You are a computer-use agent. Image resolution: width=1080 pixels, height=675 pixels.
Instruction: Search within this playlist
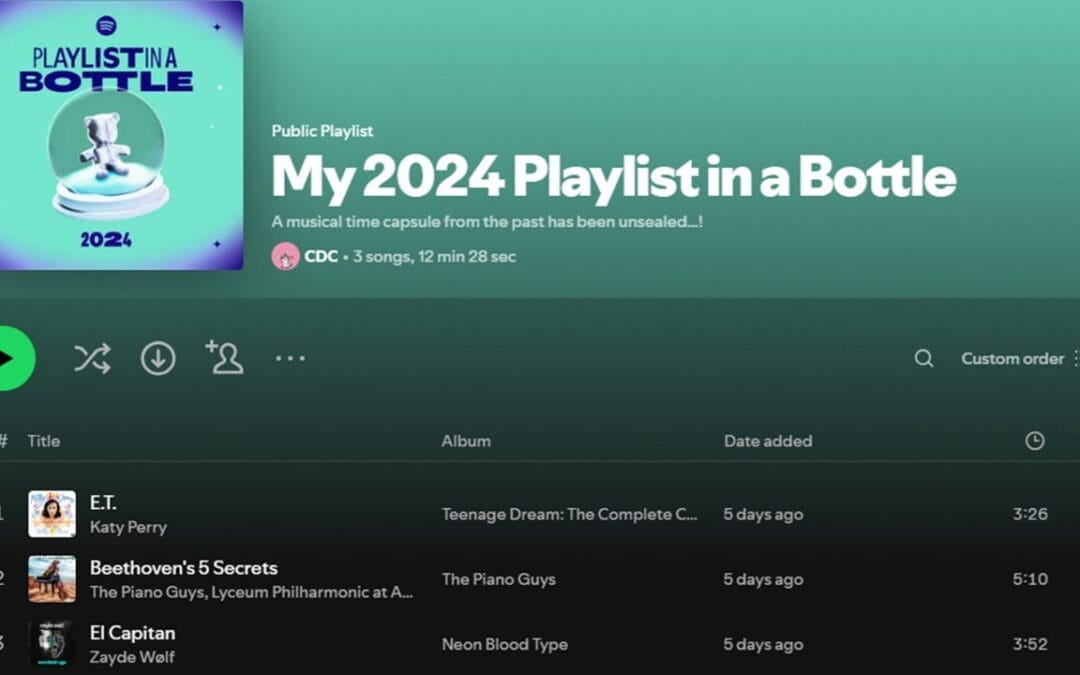pyautogui.click(x=922, y=358)
